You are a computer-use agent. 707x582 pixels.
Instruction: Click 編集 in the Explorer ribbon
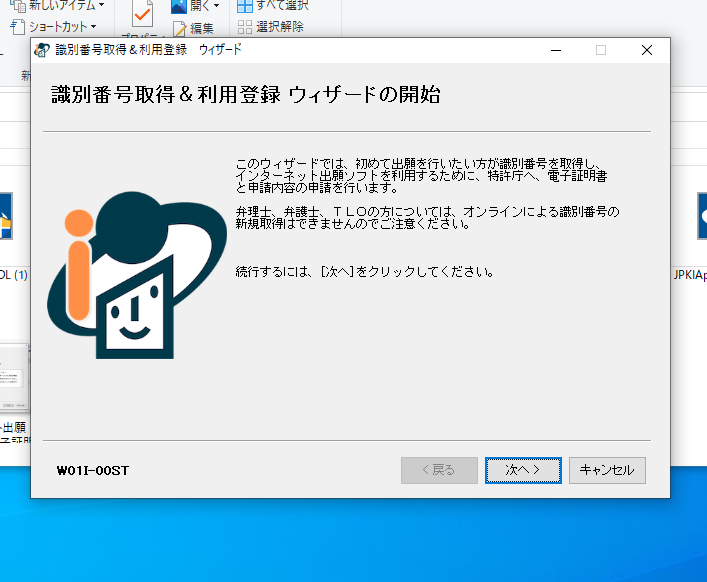[193, 28]
